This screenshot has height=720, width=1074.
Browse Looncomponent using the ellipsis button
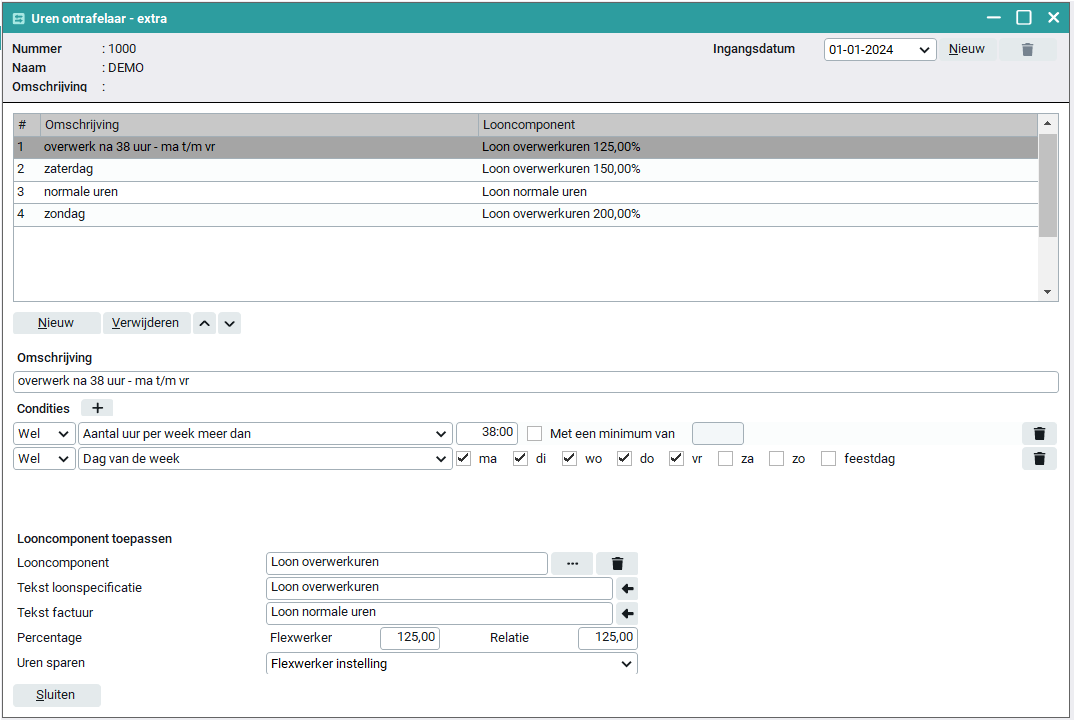tap(572, 563)
